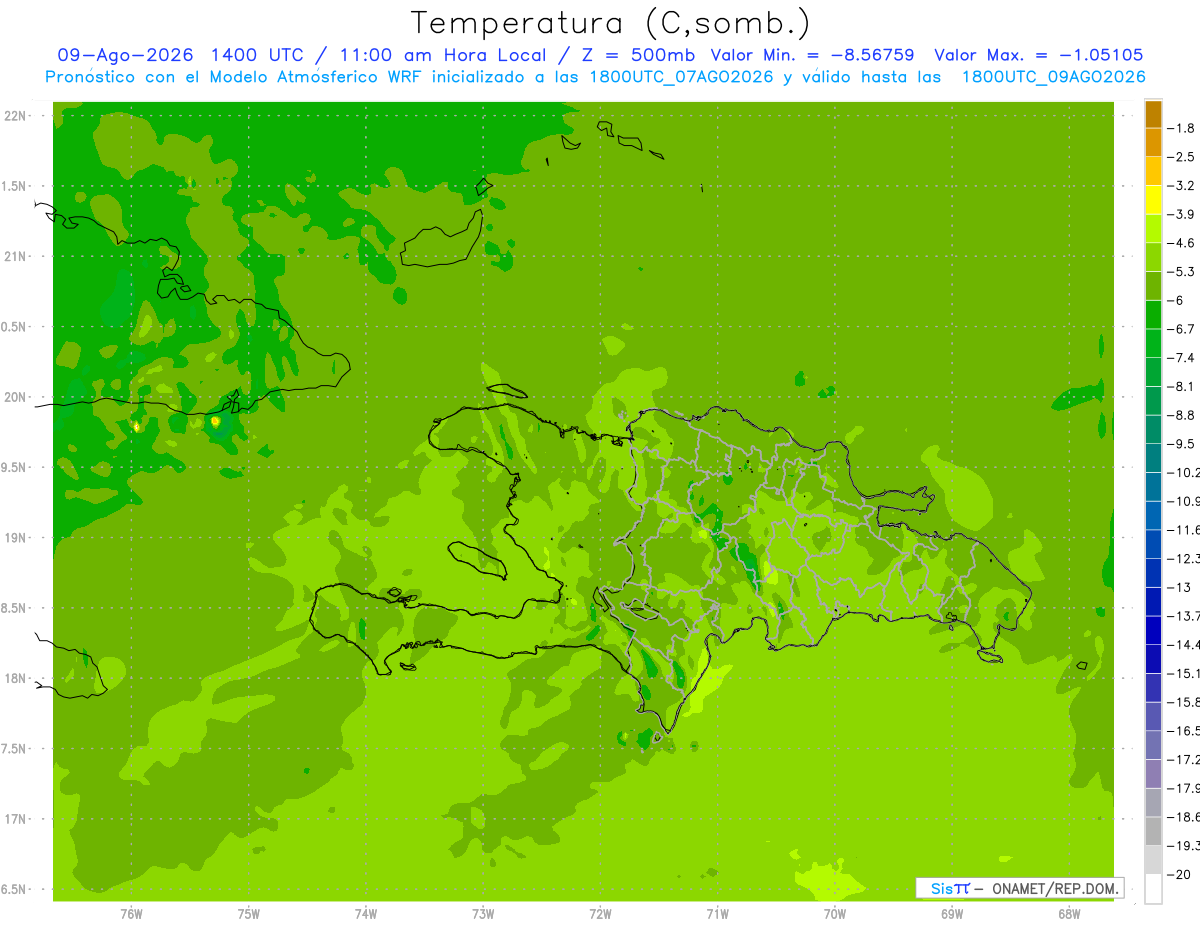The image size is (1200, 927).
Task: Pick the yellow swatch between -3.2 and -3.9
Action: click(x=1153, y=200)
